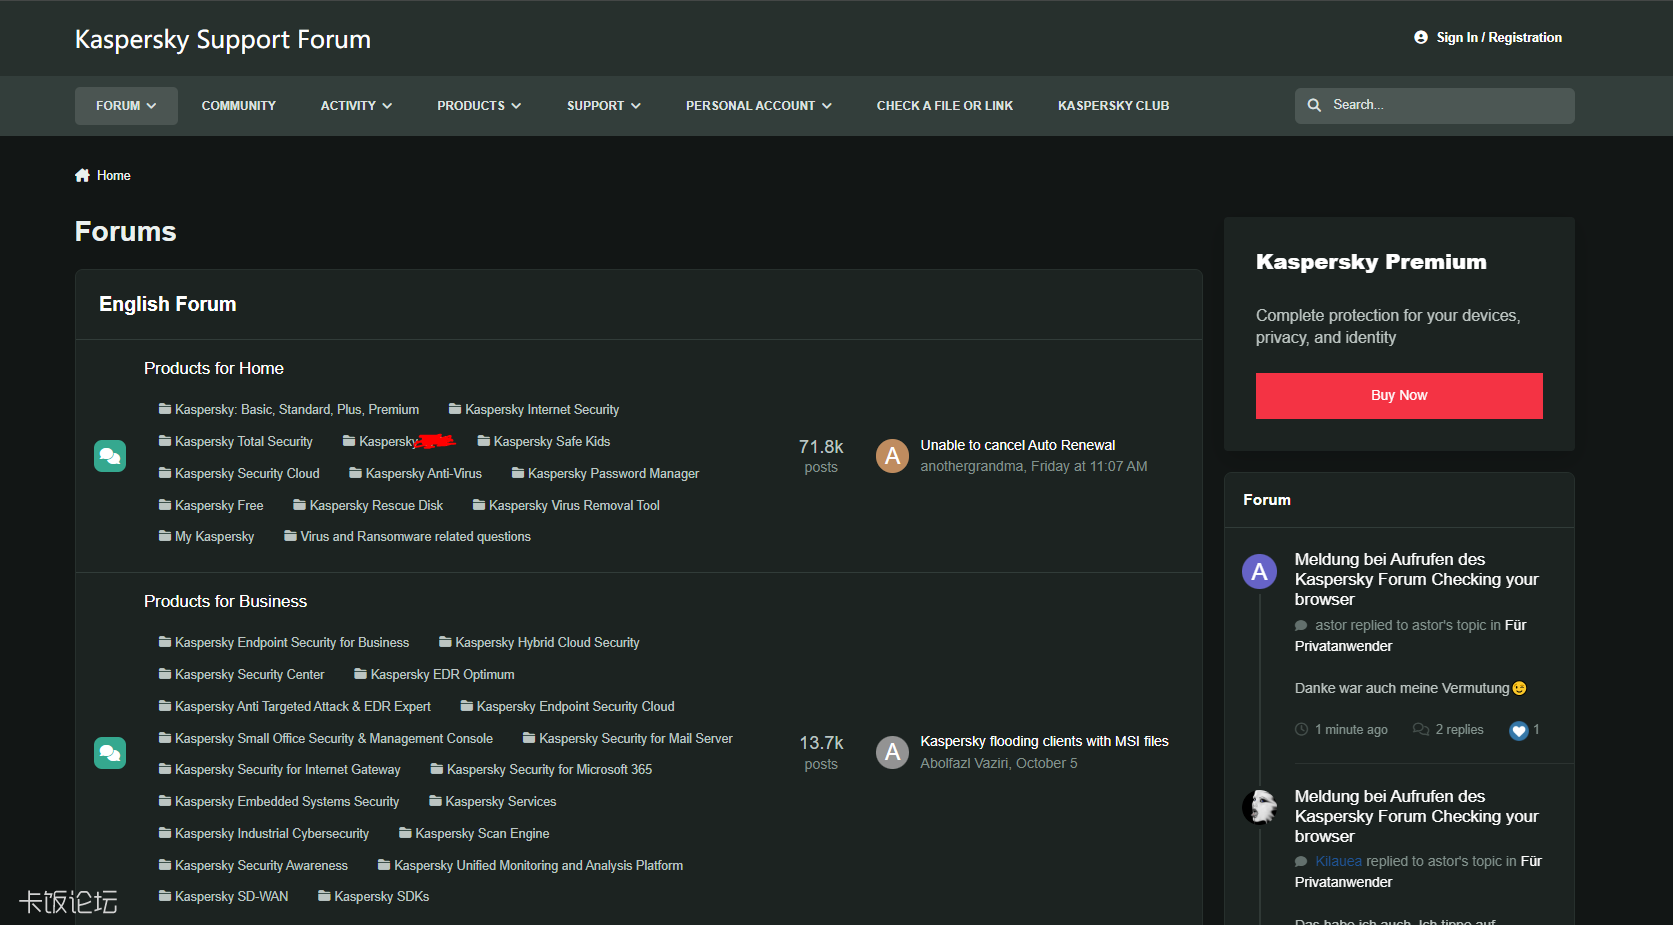This screenshot has height=925, width=1673.
Task: Open Unable to cancel Auto Renewal topic
Action: 1017,445
